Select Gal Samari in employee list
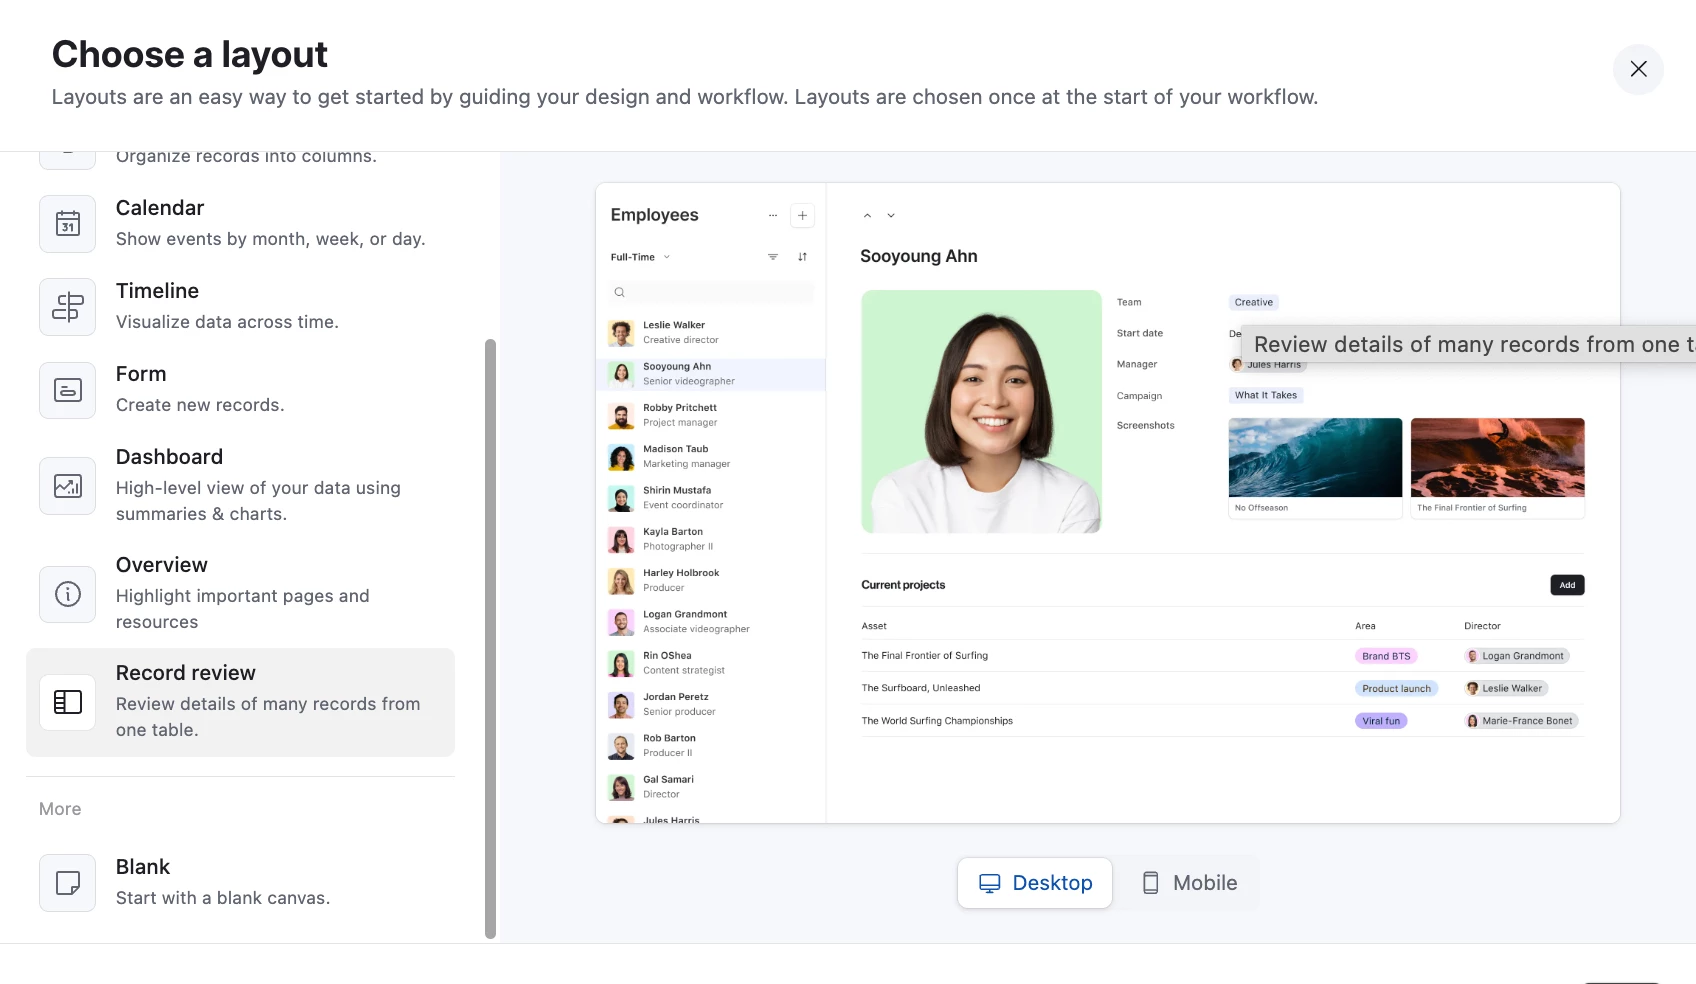Viewport: 1696px width, 984px height. [711, 787]
